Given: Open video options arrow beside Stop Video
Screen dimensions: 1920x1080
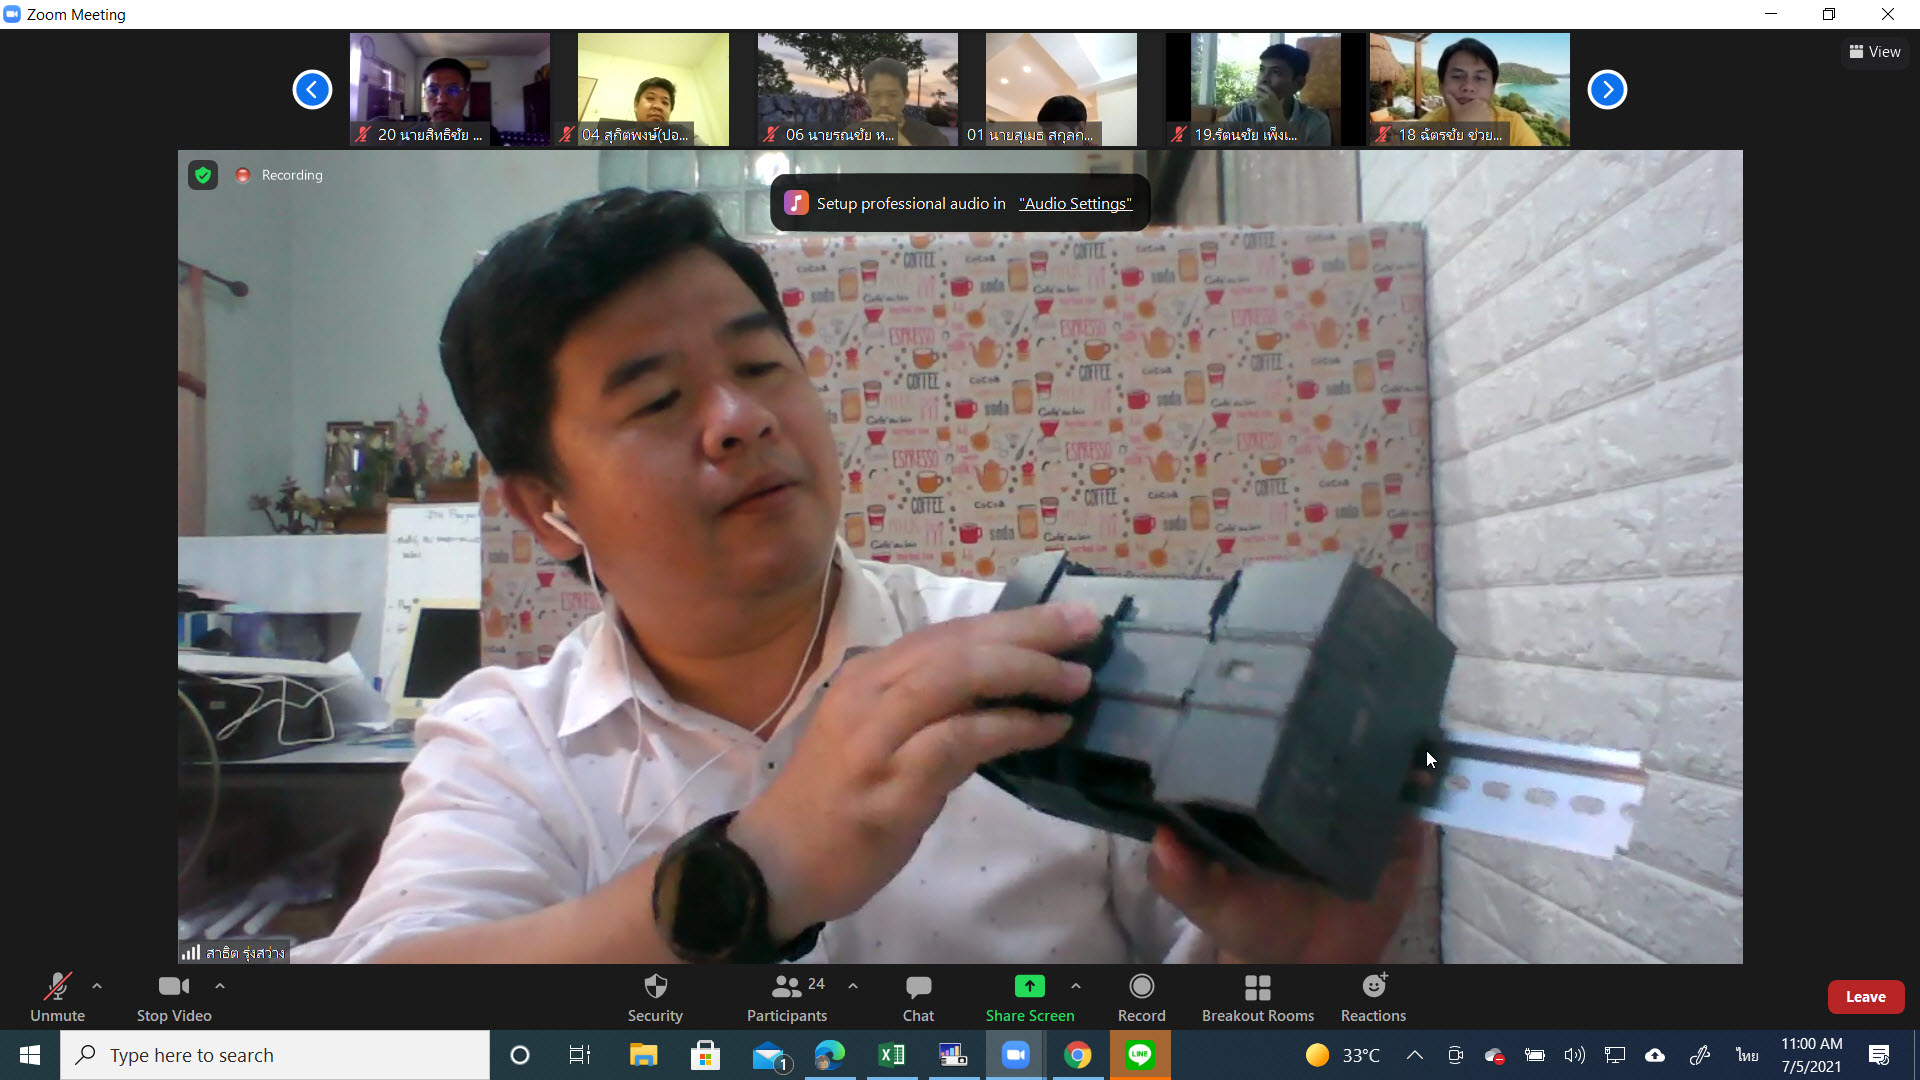Looking at the screenshot, I should tap(220, 986).
